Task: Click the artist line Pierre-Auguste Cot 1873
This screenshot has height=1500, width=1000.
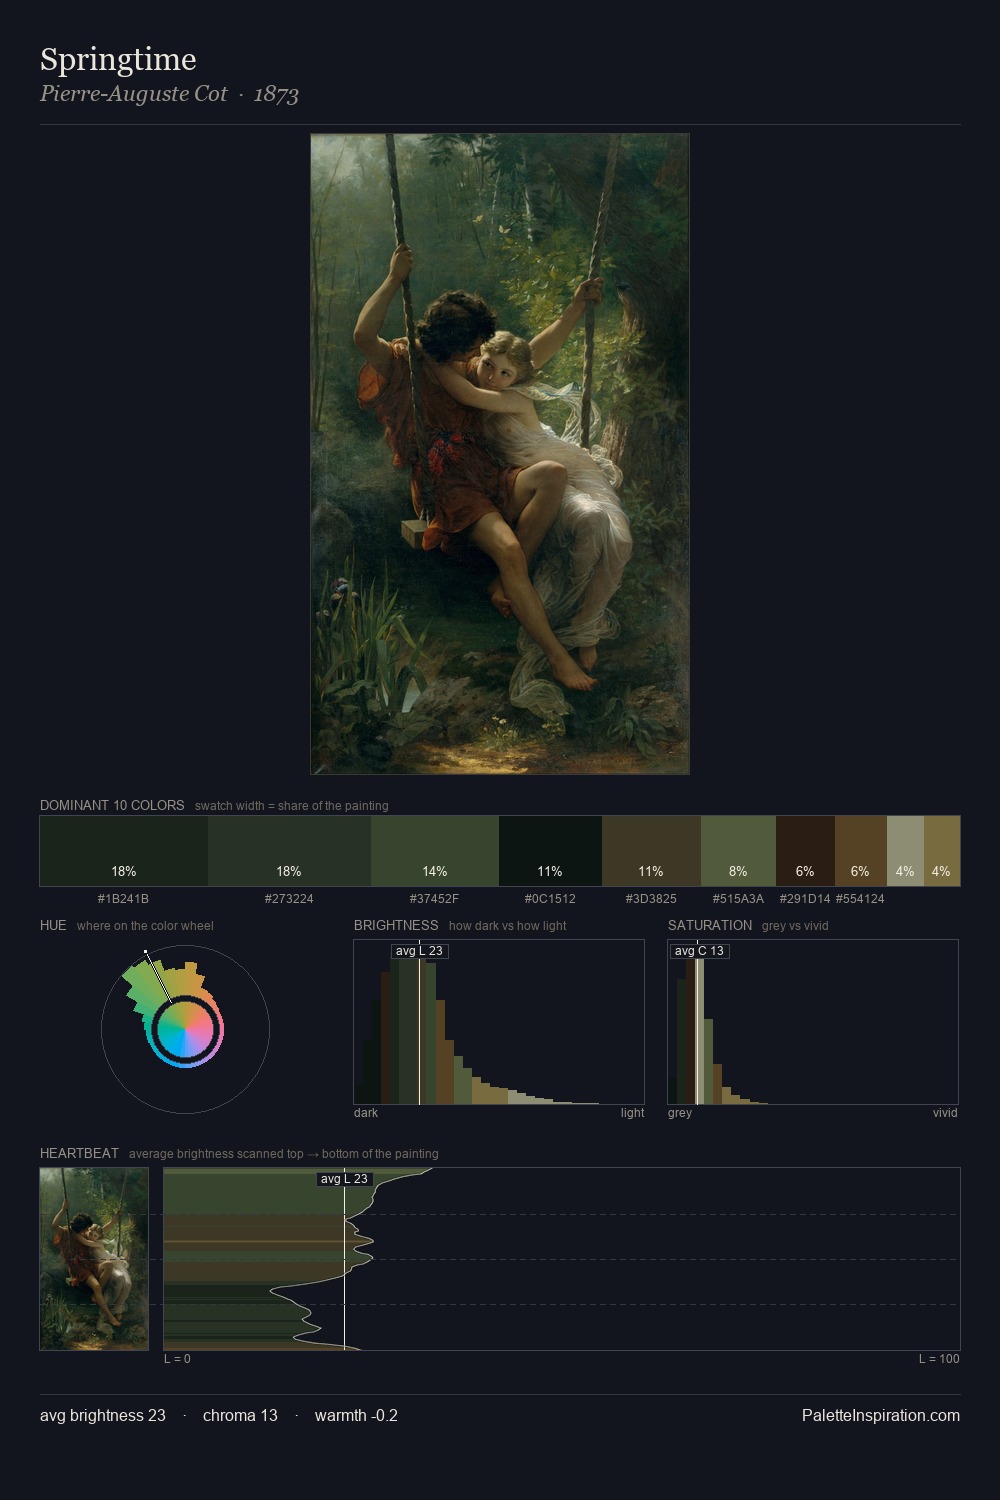Action: click(x=169, y=94)
